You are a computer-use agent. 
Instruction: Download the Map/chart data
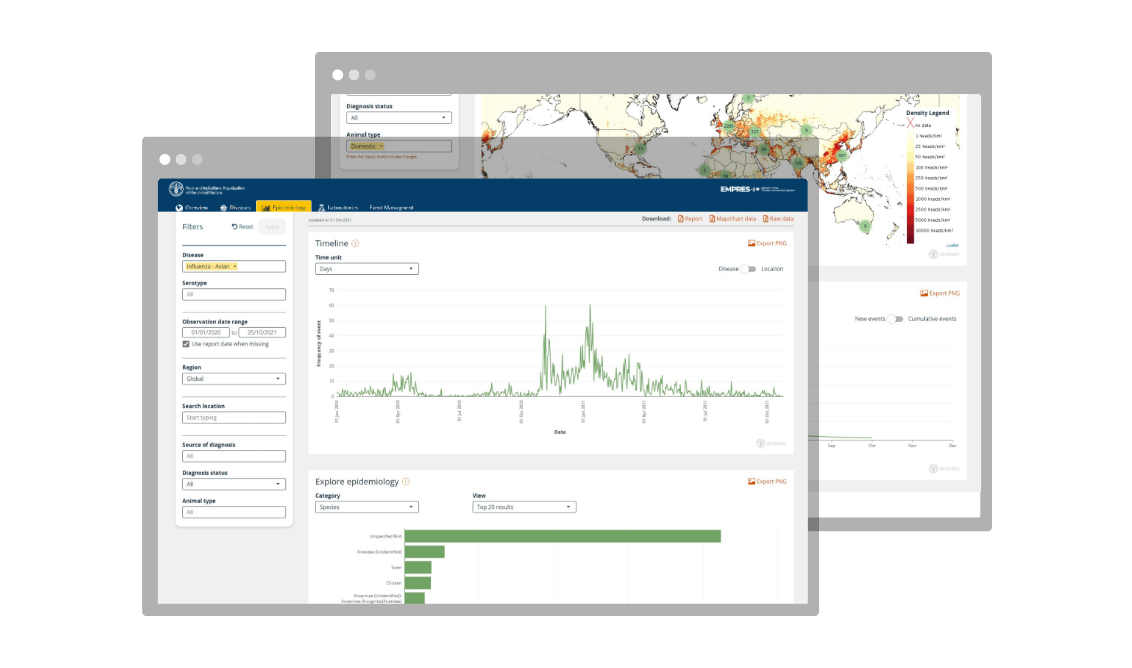(733, 219)
